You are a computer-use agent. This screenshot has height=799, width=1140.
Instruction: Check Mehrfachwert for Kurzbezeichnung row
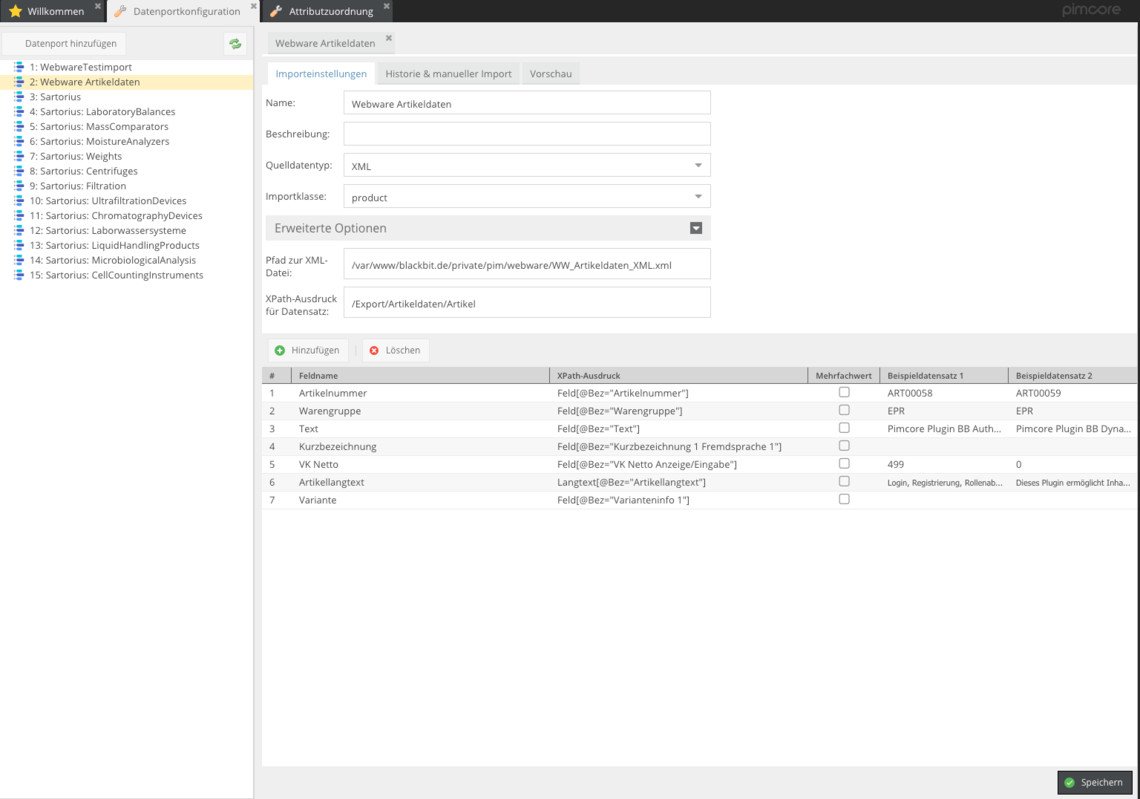(x=844, y=446)
